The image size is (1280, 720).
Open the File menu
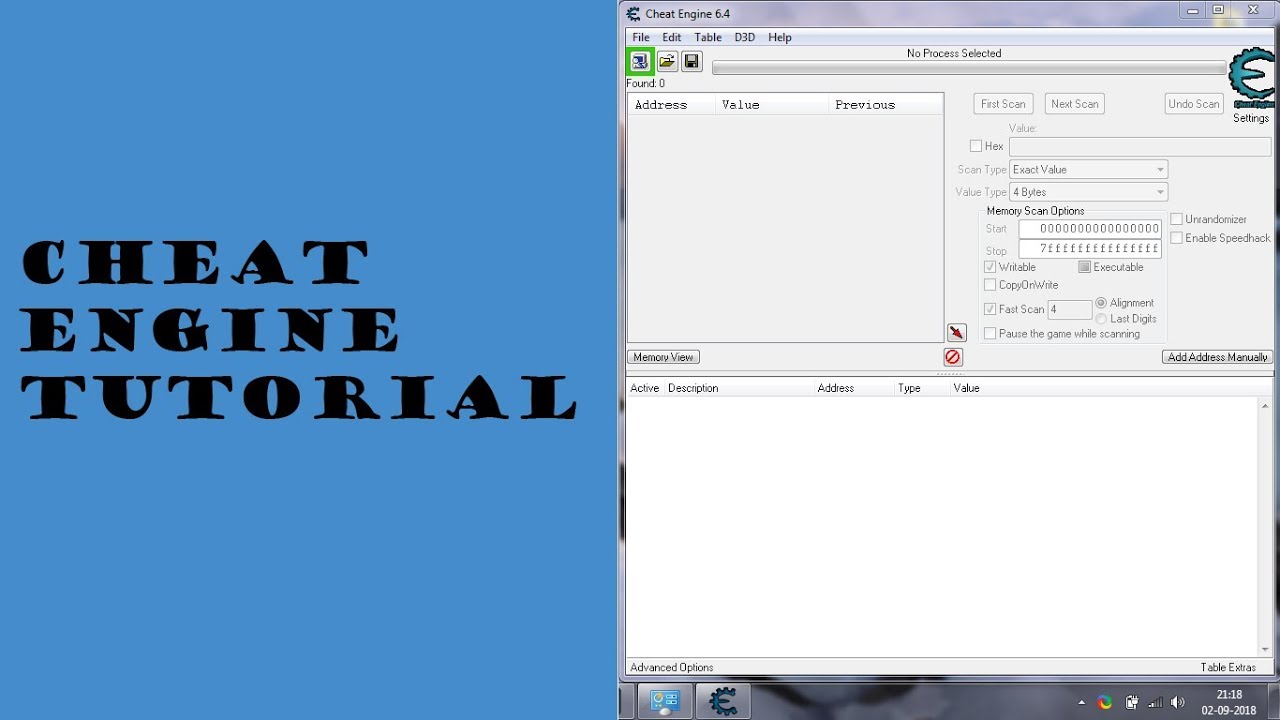pyautogui.click(x=641, y=37)
